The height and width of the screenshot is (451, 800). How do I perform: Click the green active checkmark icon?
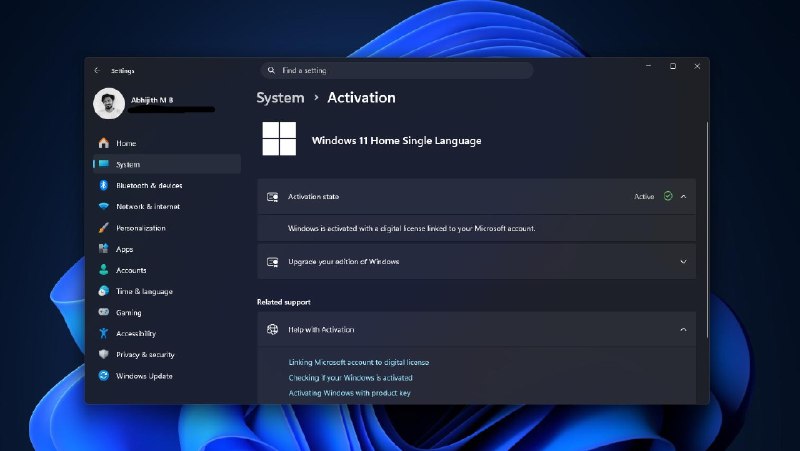click(668, 196)
